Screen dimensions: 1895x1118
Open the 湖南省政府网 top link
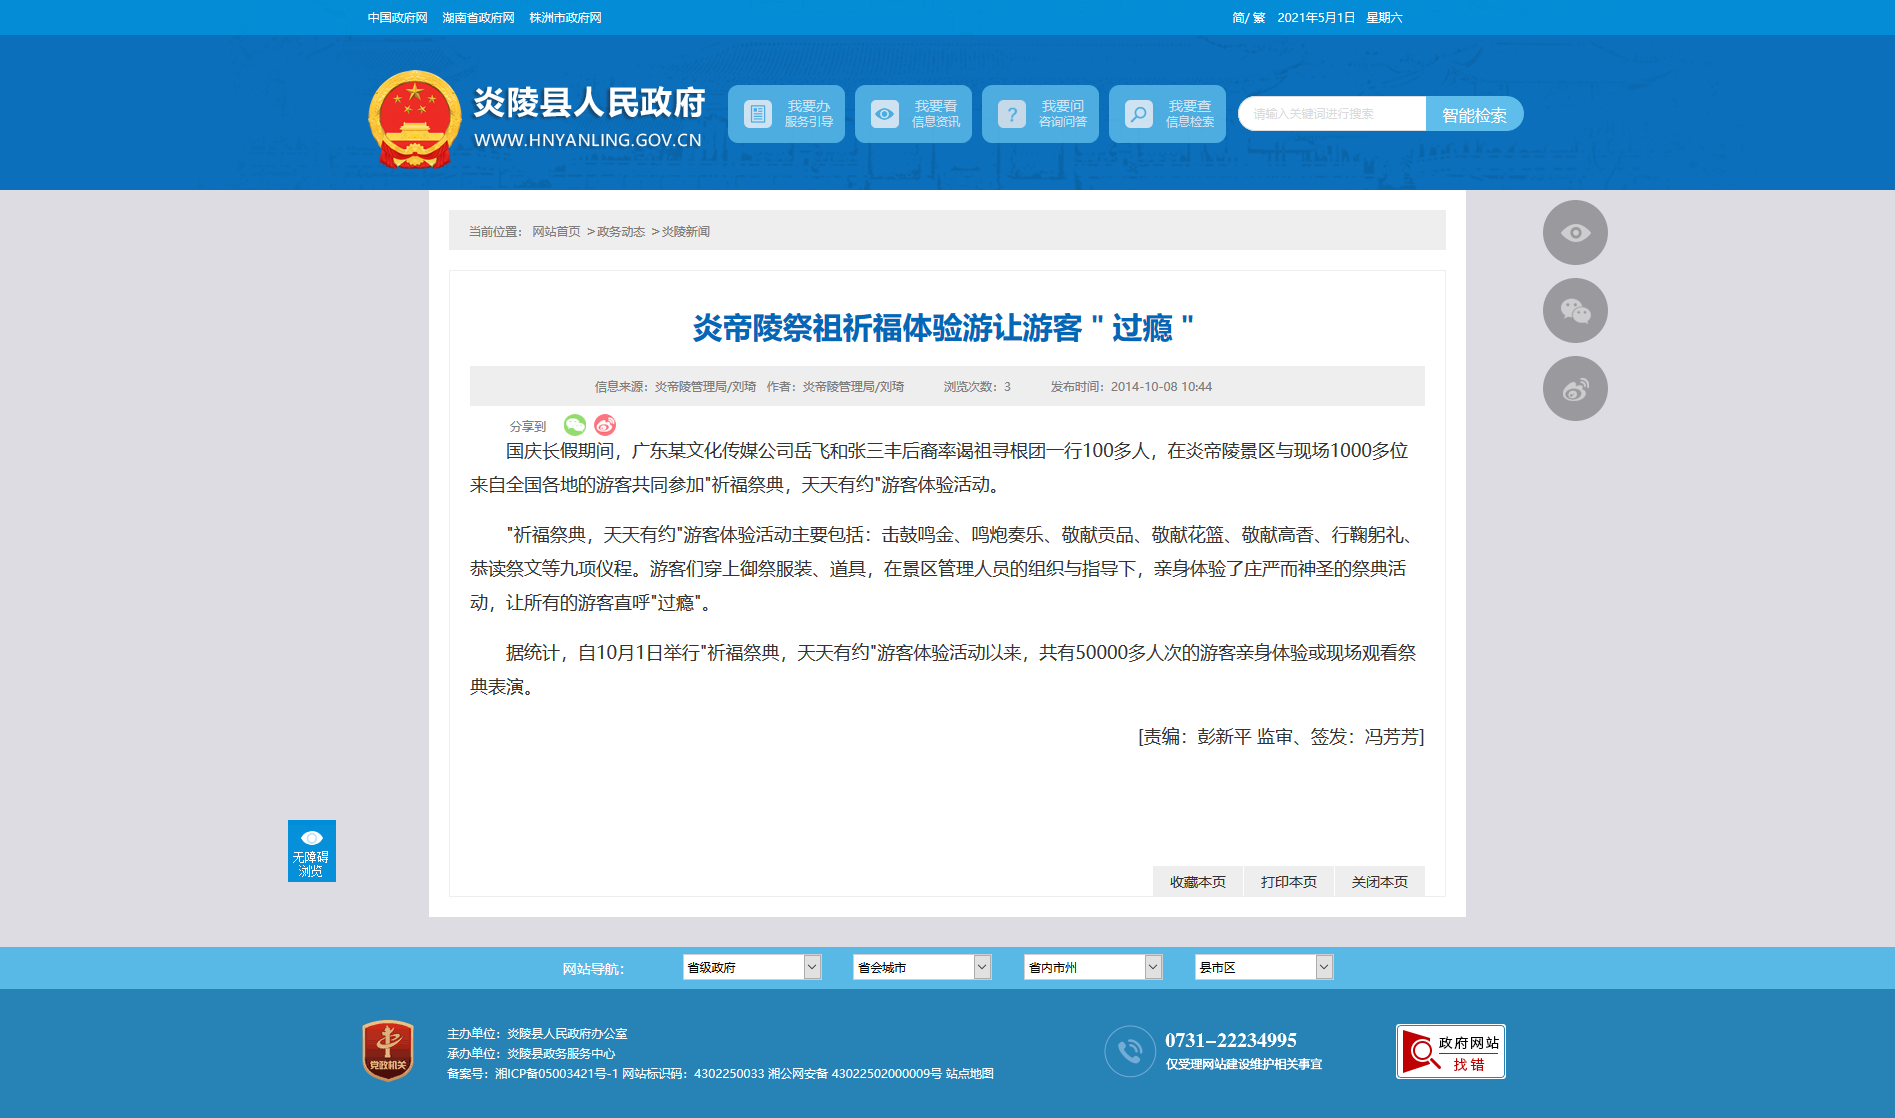pos(478,18)
